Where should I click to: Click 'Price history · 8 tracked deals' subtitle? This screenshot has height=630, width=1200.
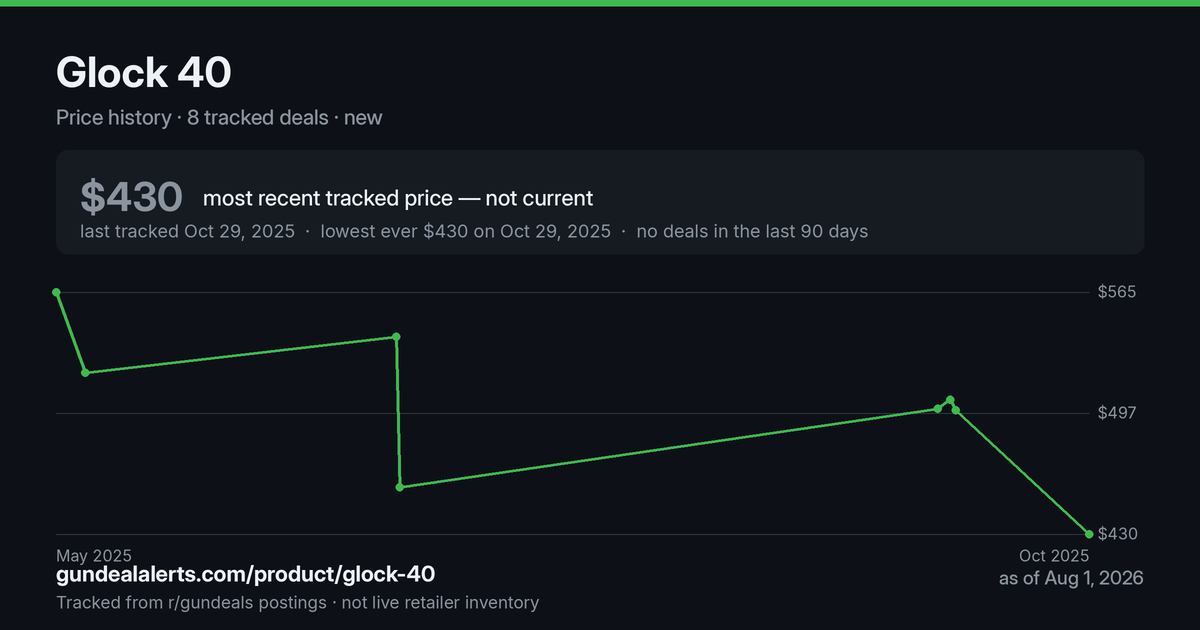click(x=192, y=117)
